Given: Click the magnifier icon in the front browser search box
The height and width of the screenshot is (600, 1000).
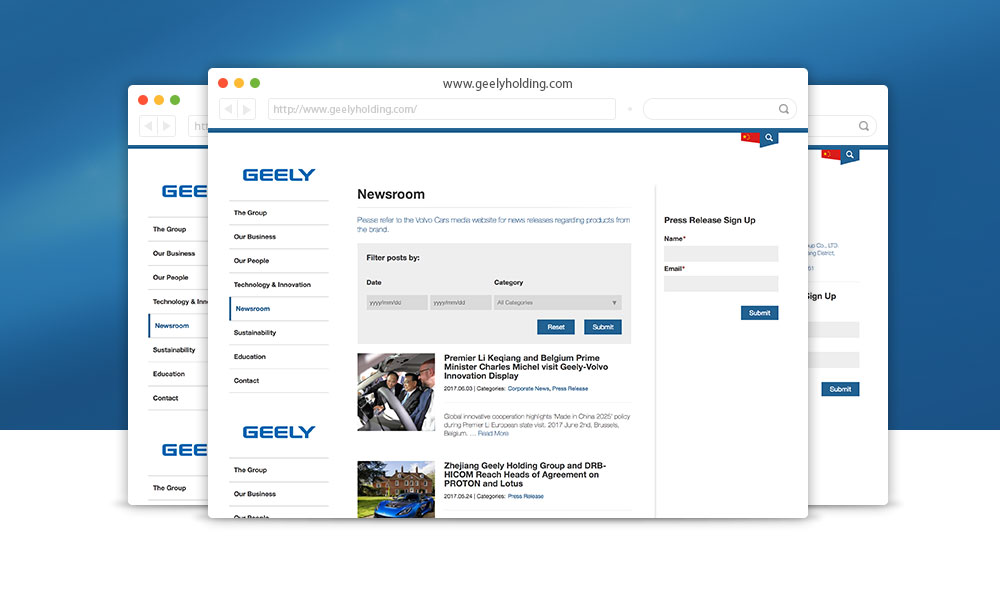Looking at the screenshot, I should click(784, 109).
